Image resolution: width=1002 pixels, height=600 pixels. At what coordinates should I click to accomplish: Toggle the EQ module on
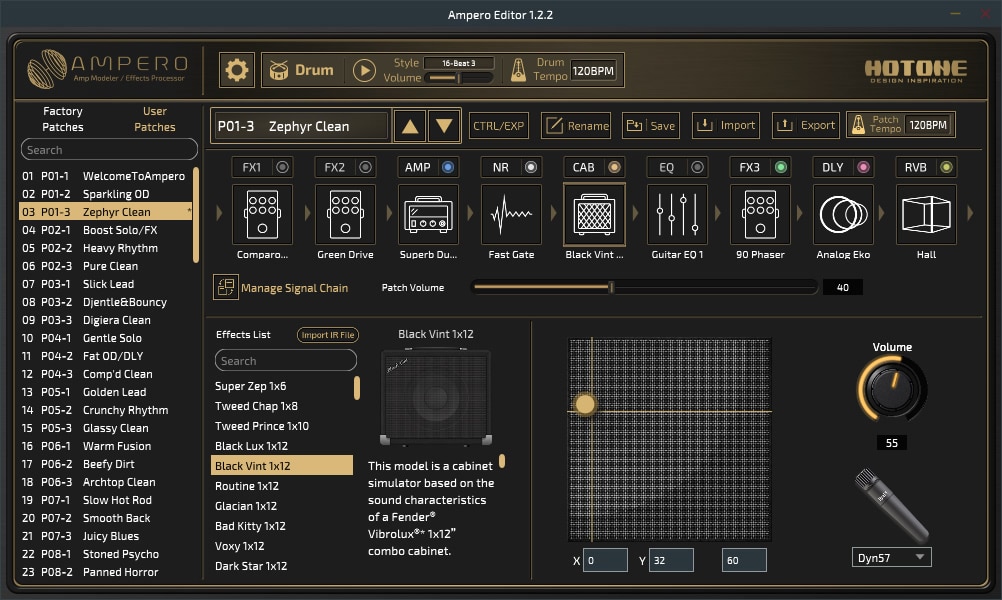click(x=697, y=167)
